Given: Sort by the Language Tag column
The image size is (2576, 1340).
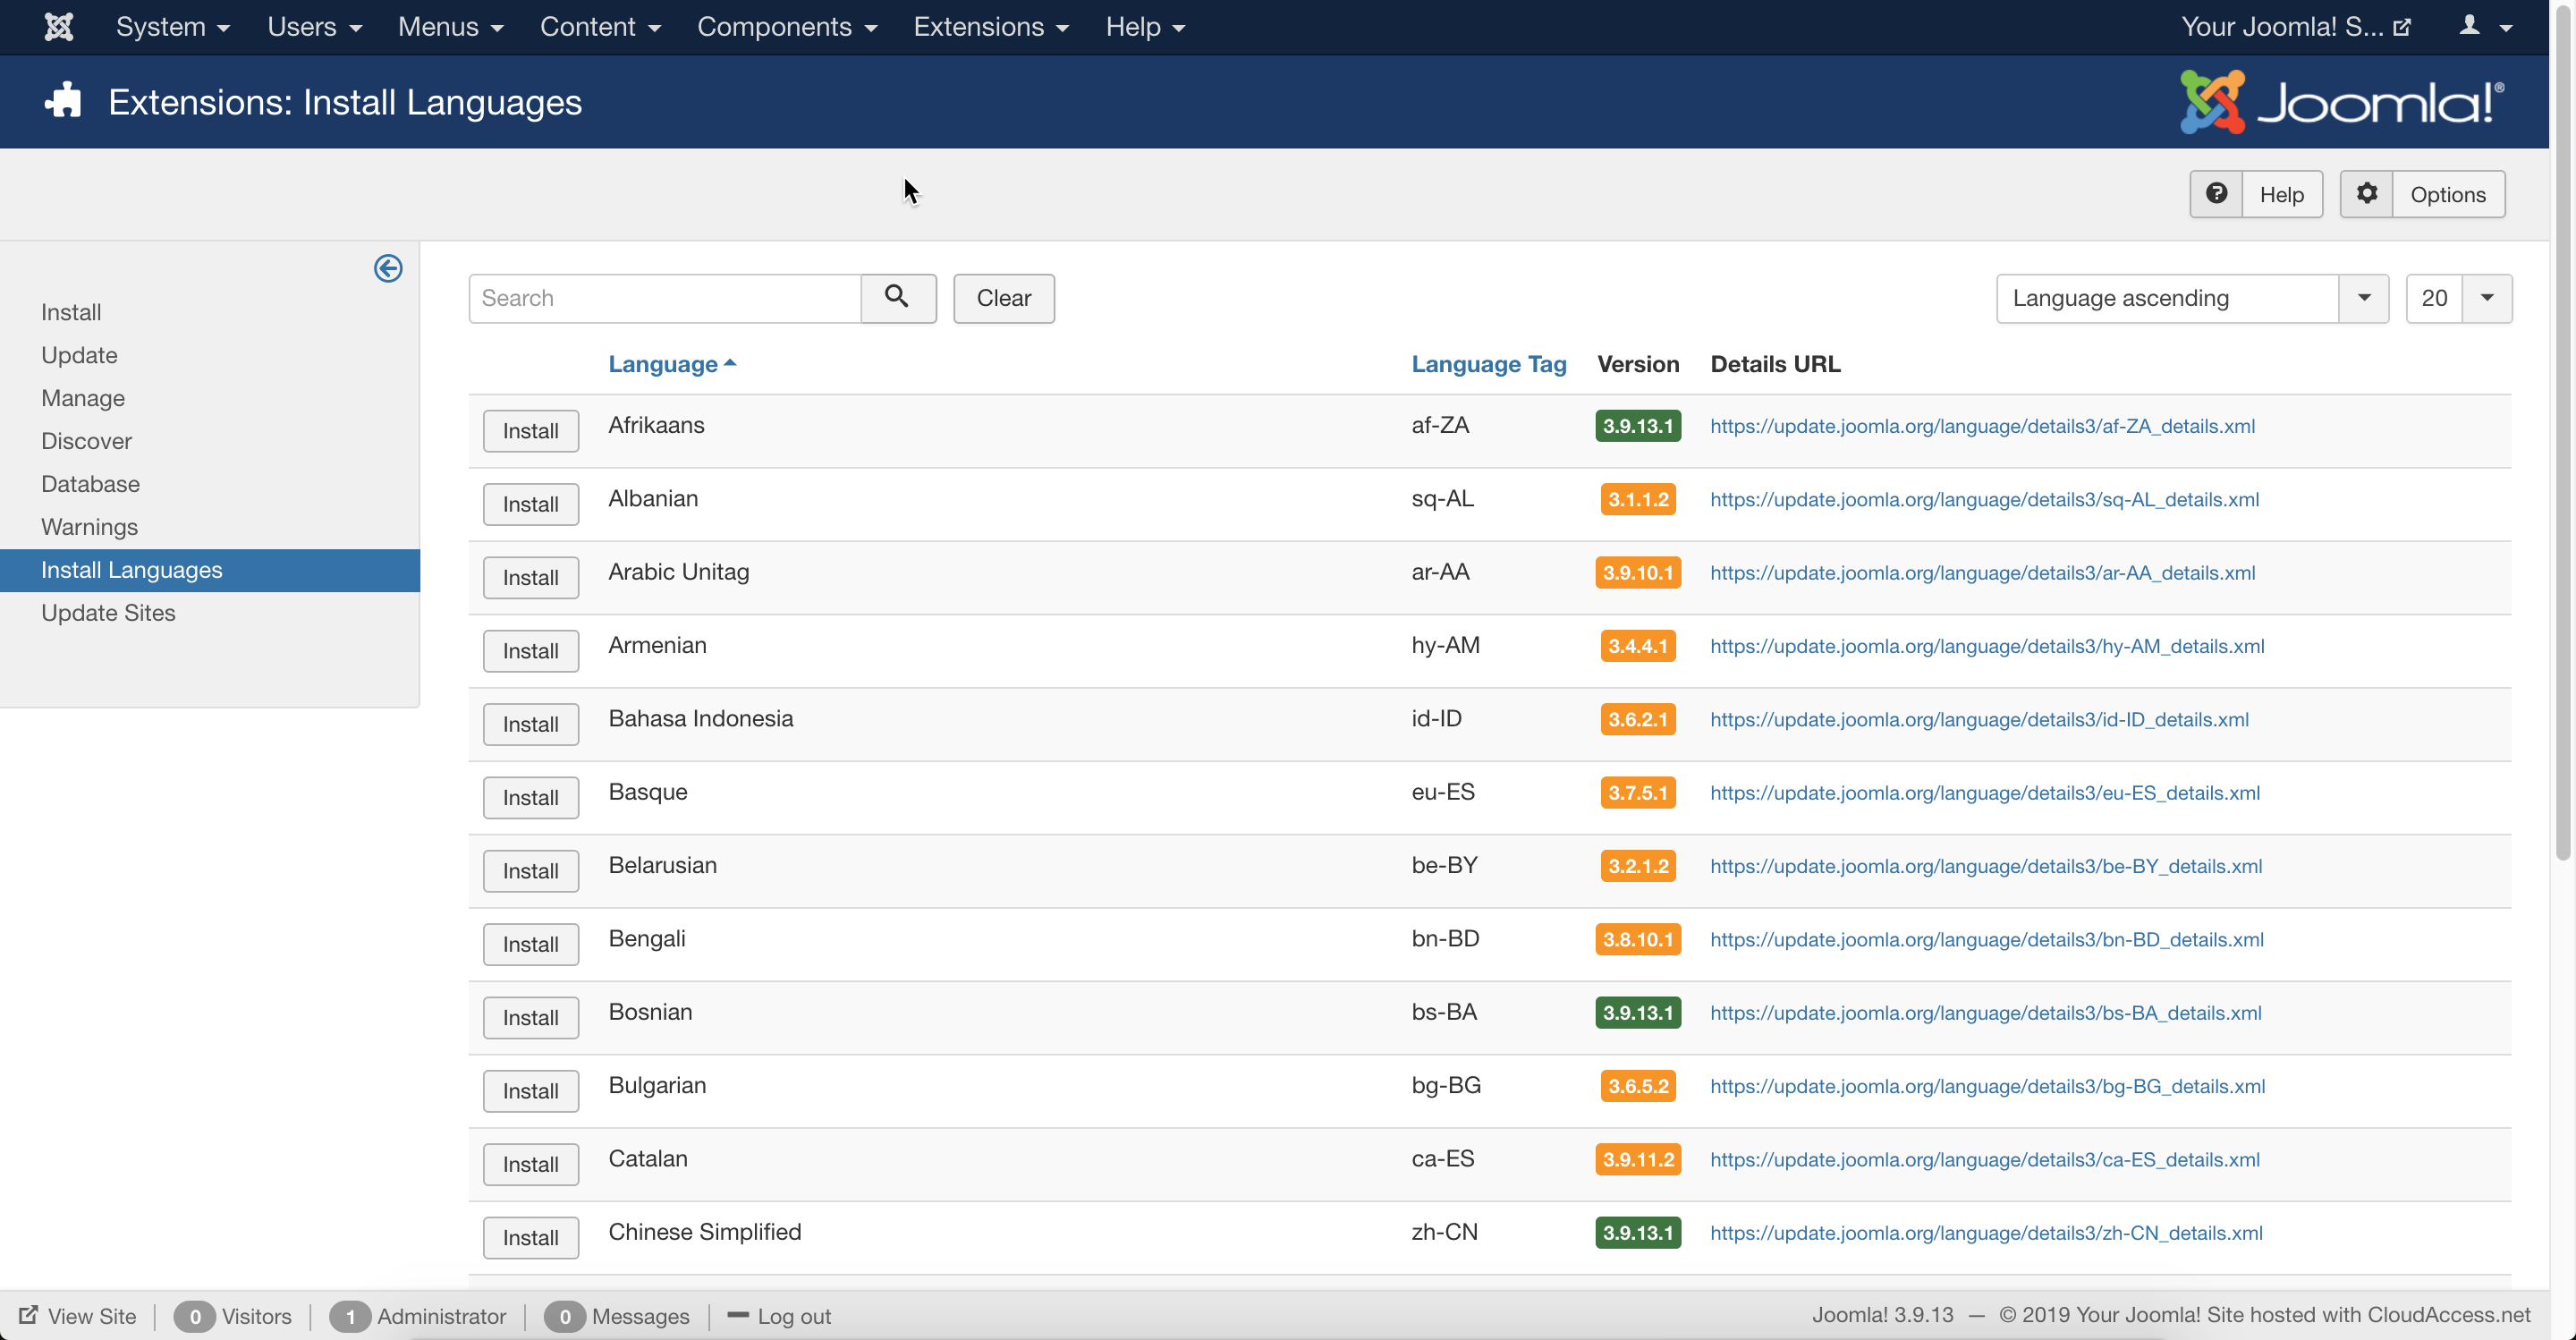Looking at the screenshot, I should 1488,364.
